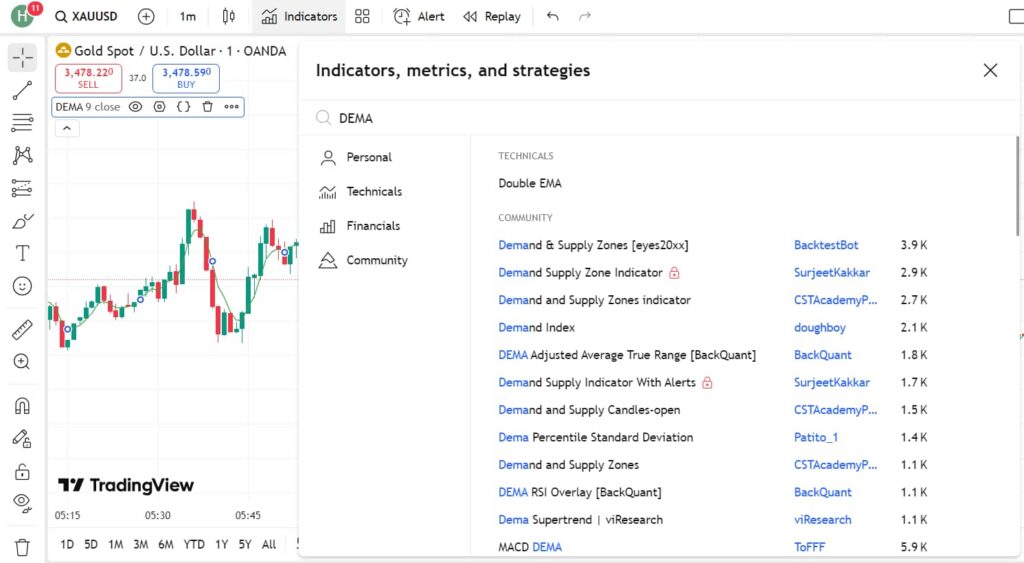This screenshot has height=563, width=1024.
Task: Add the Double EMA indicator
Action: 530,184
